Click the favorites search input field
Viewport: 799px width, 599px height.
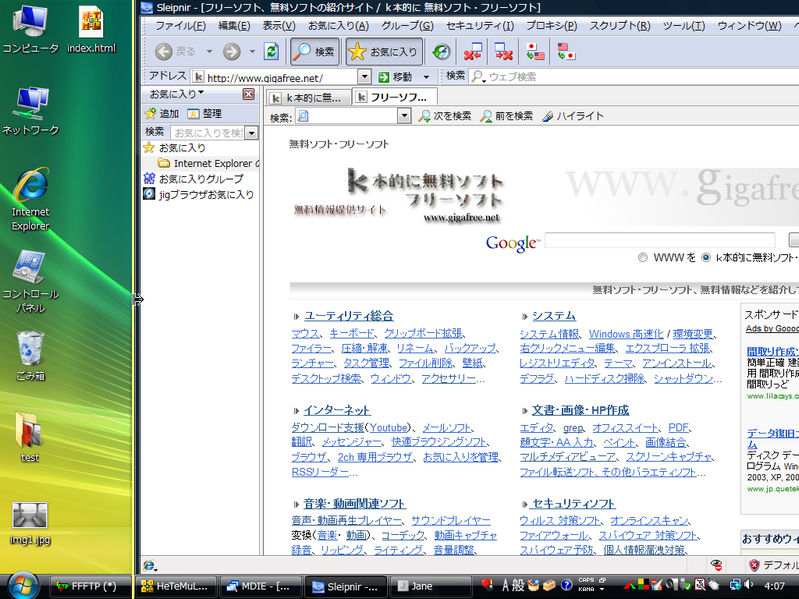coord(207,133)
